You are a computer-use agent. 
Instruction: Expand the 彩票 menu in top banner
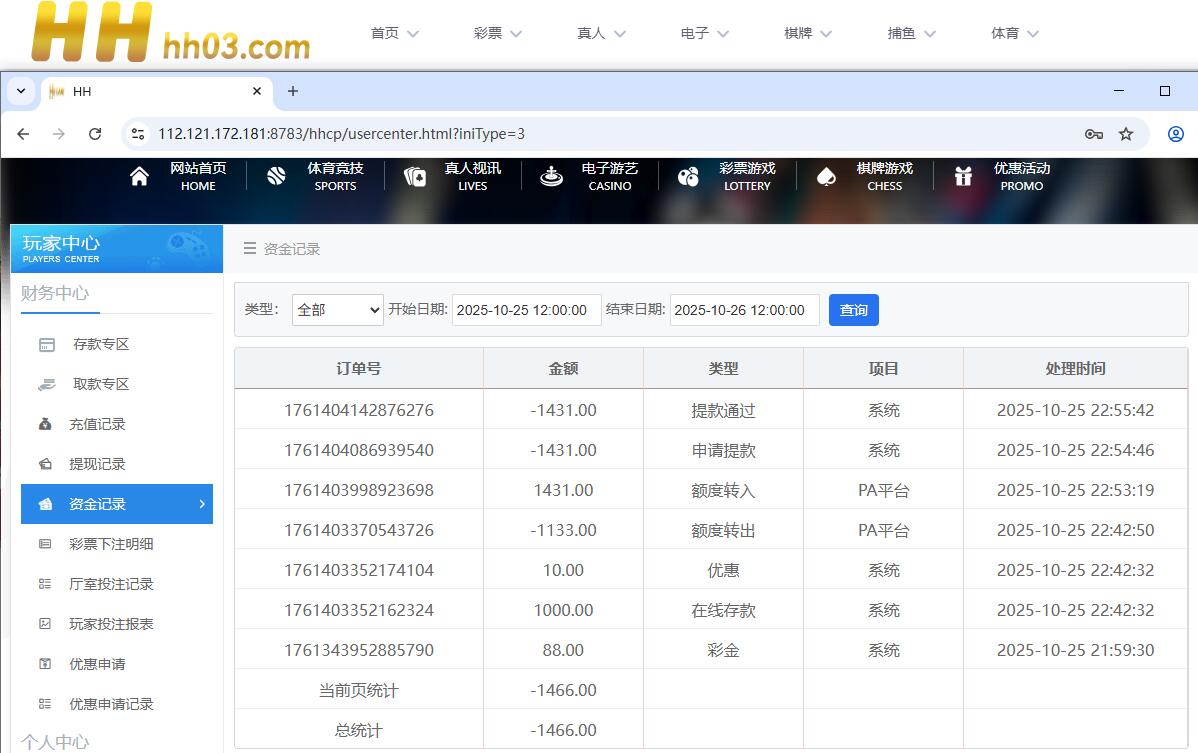click(498, 33)
